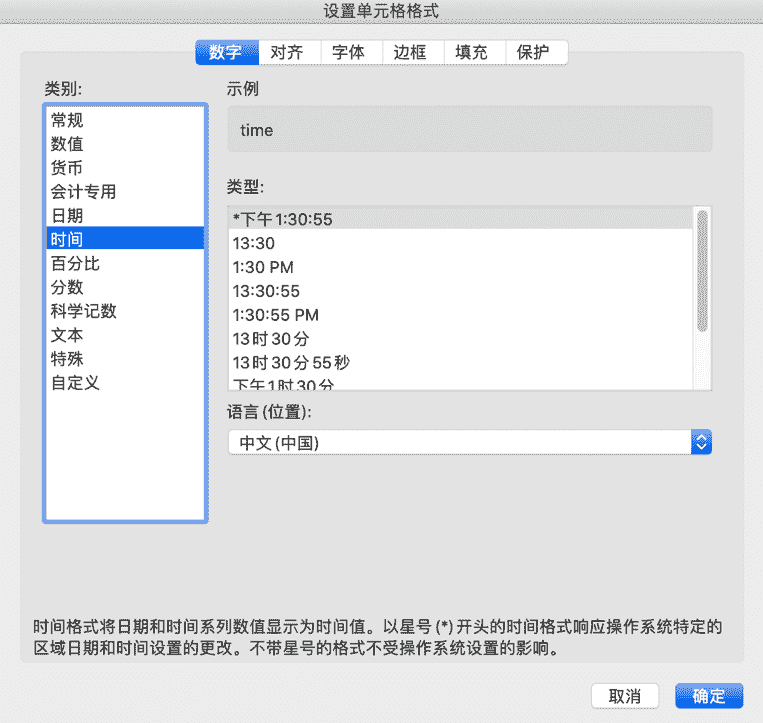Image resolution: width=763 pixels, height=723 pixels.
Task: Click the type list scrollbar
Action: coord(702,270)
